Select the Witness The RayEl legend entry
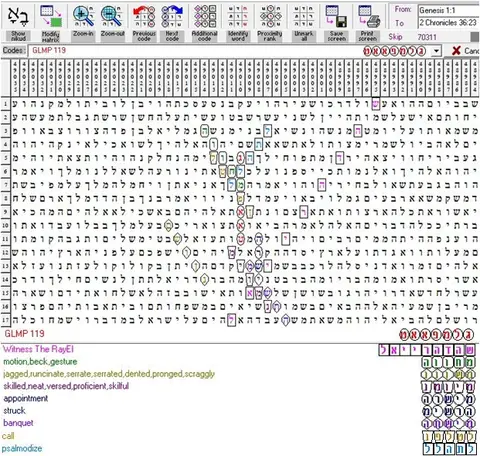Image resolution: width=480 pixels, height=456 pixels. click(38, 349)
